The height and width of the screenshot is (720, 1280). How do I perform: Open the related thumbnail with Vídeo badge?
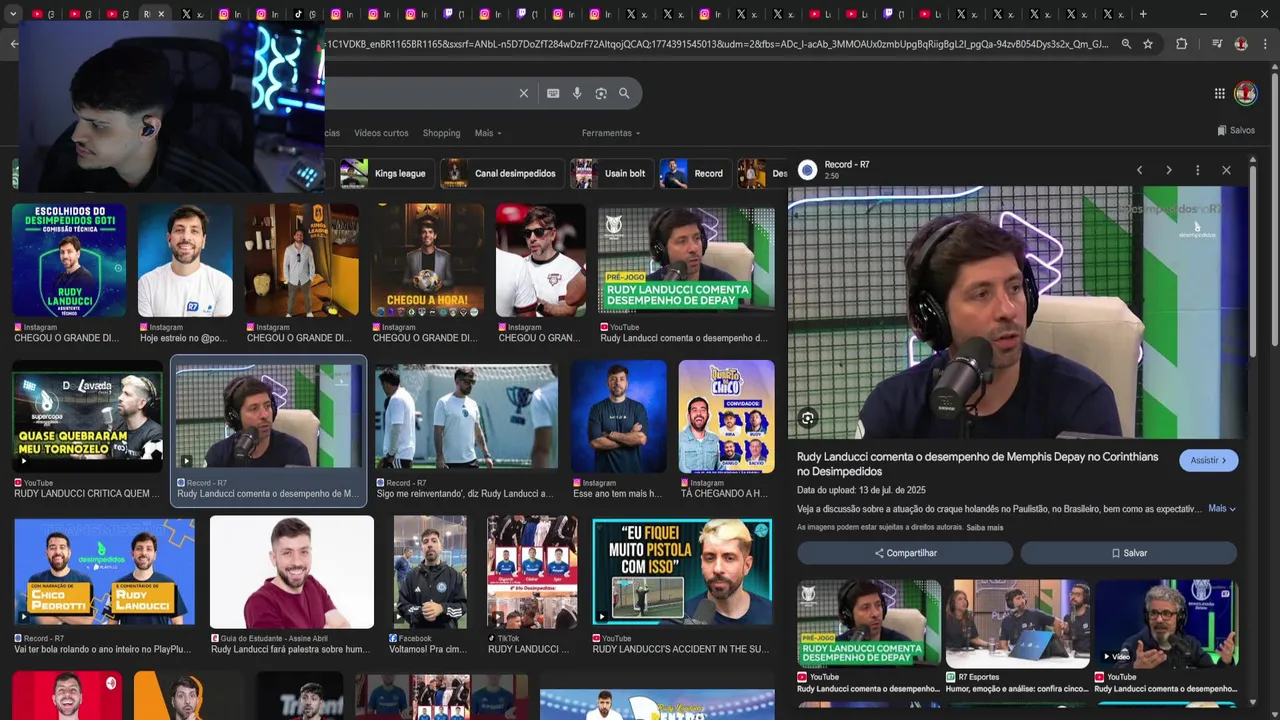click(x=1166, y=624)
